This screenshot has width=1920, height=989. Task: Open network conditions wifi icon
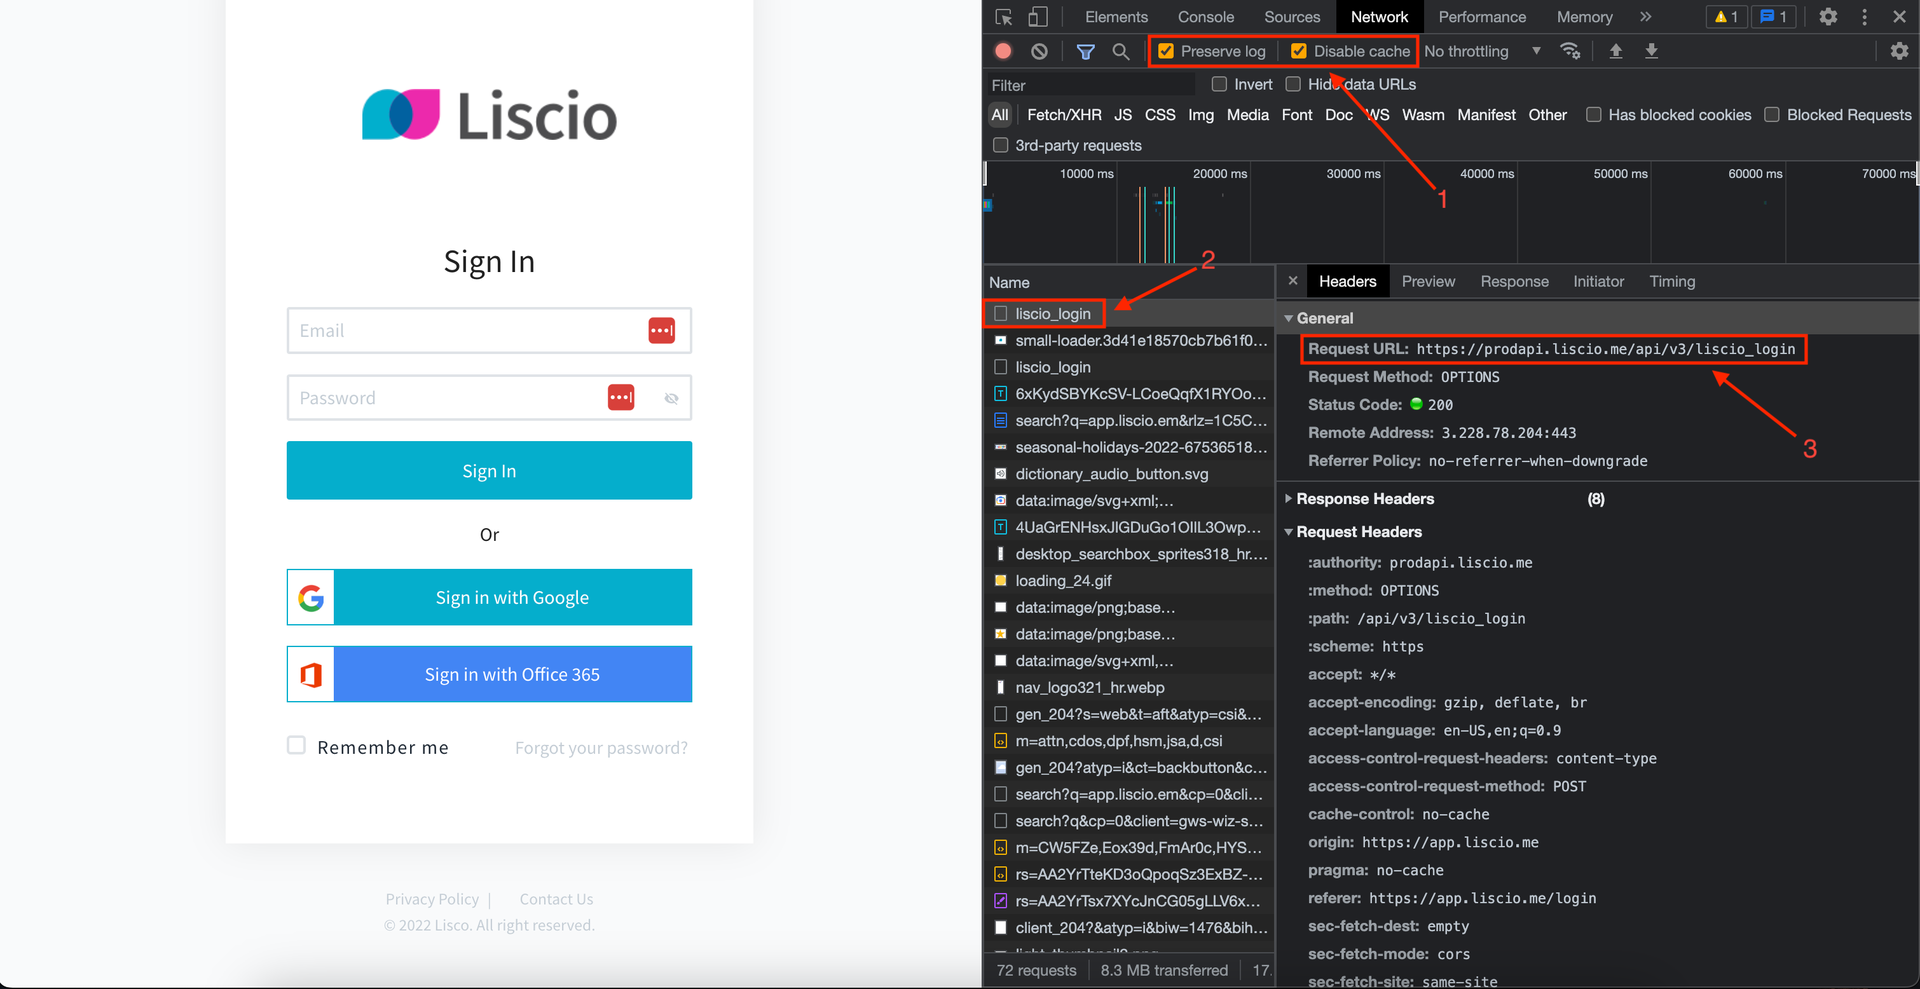click(1571, 51)
